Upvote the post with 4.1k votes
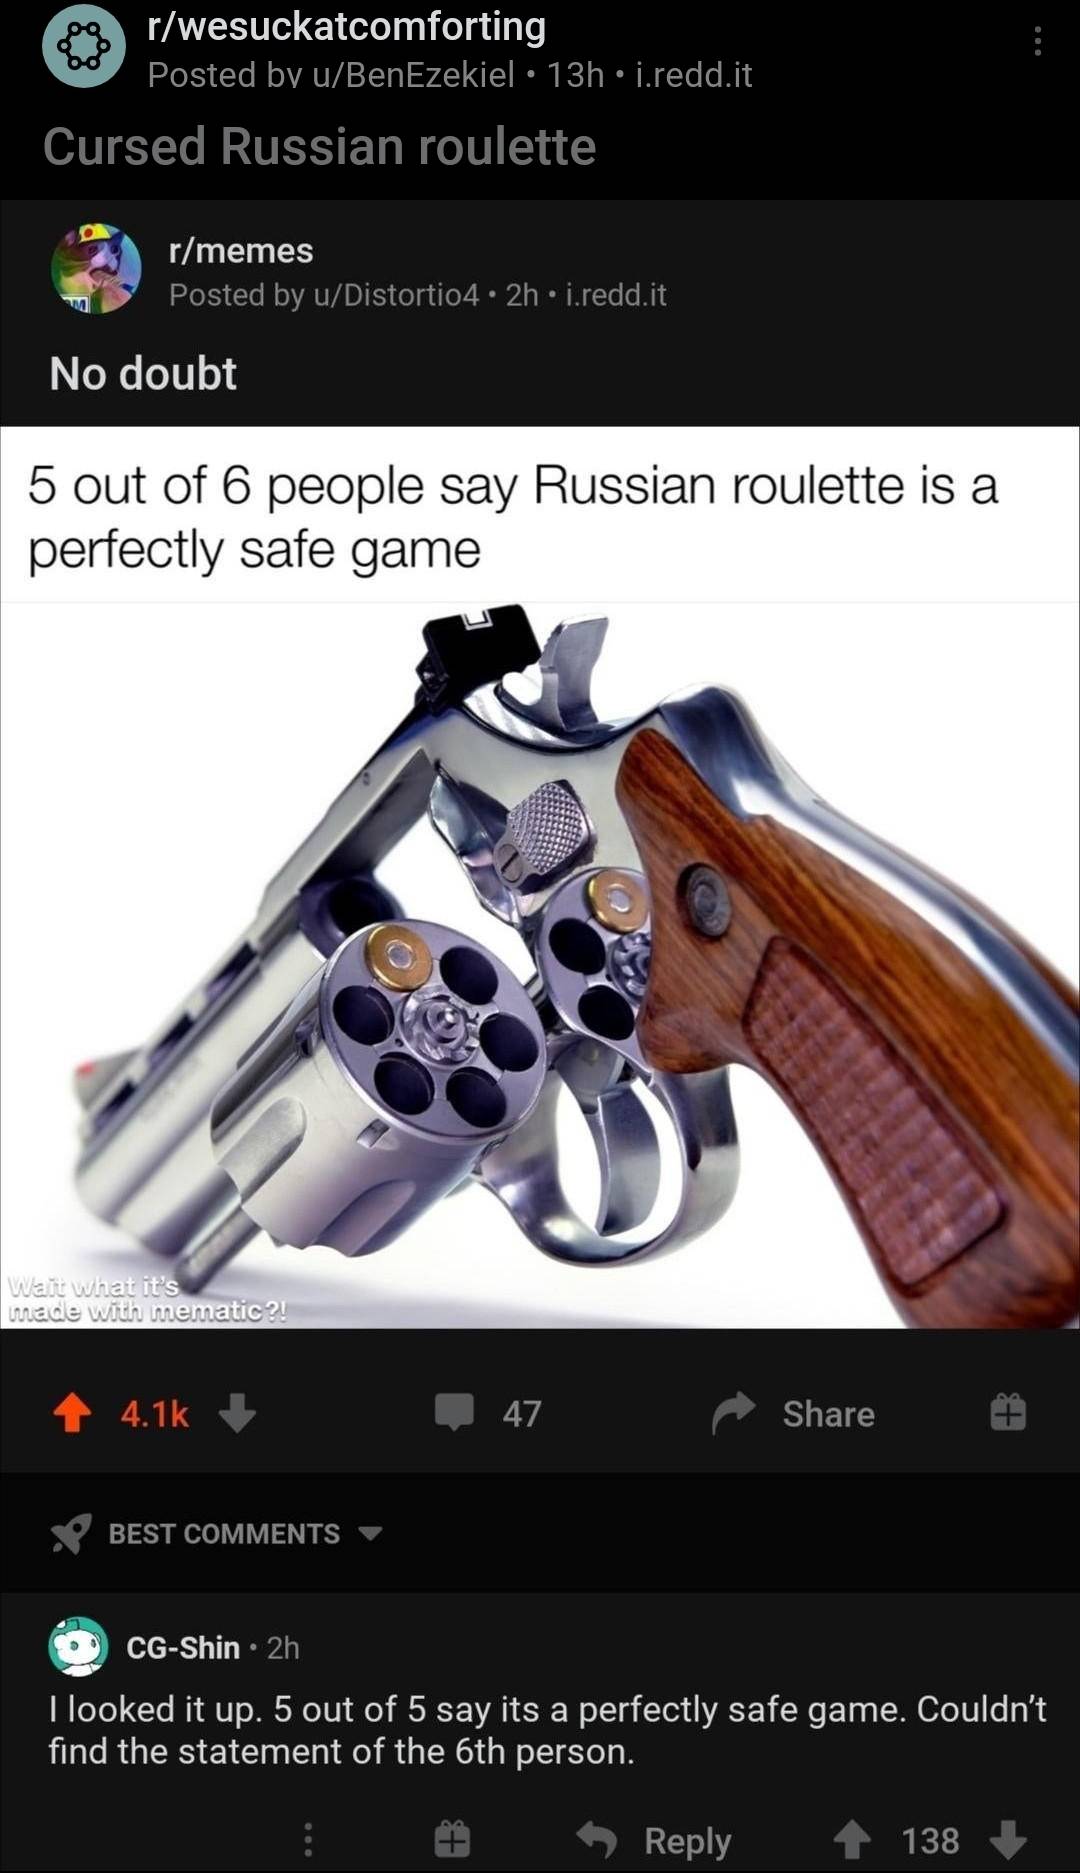The height and width of the screenshot is (1873, 1080). [x=72, y=1413]
